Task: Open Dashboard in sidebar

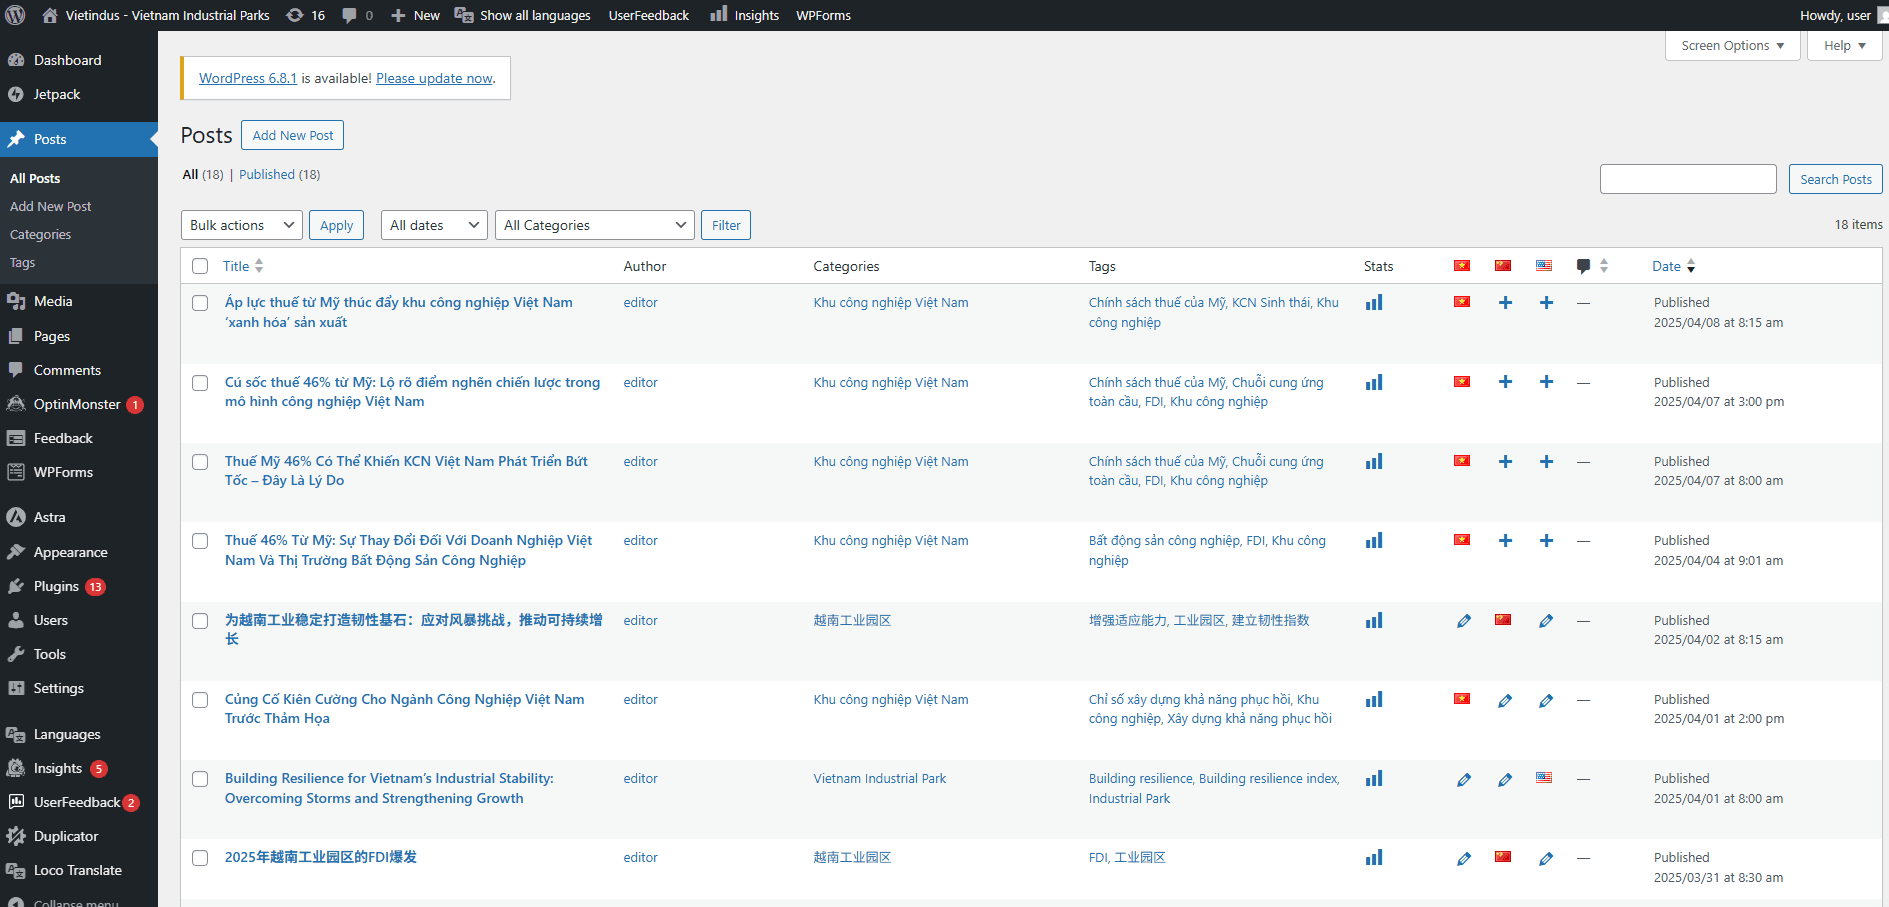Action: coord(67,60)
